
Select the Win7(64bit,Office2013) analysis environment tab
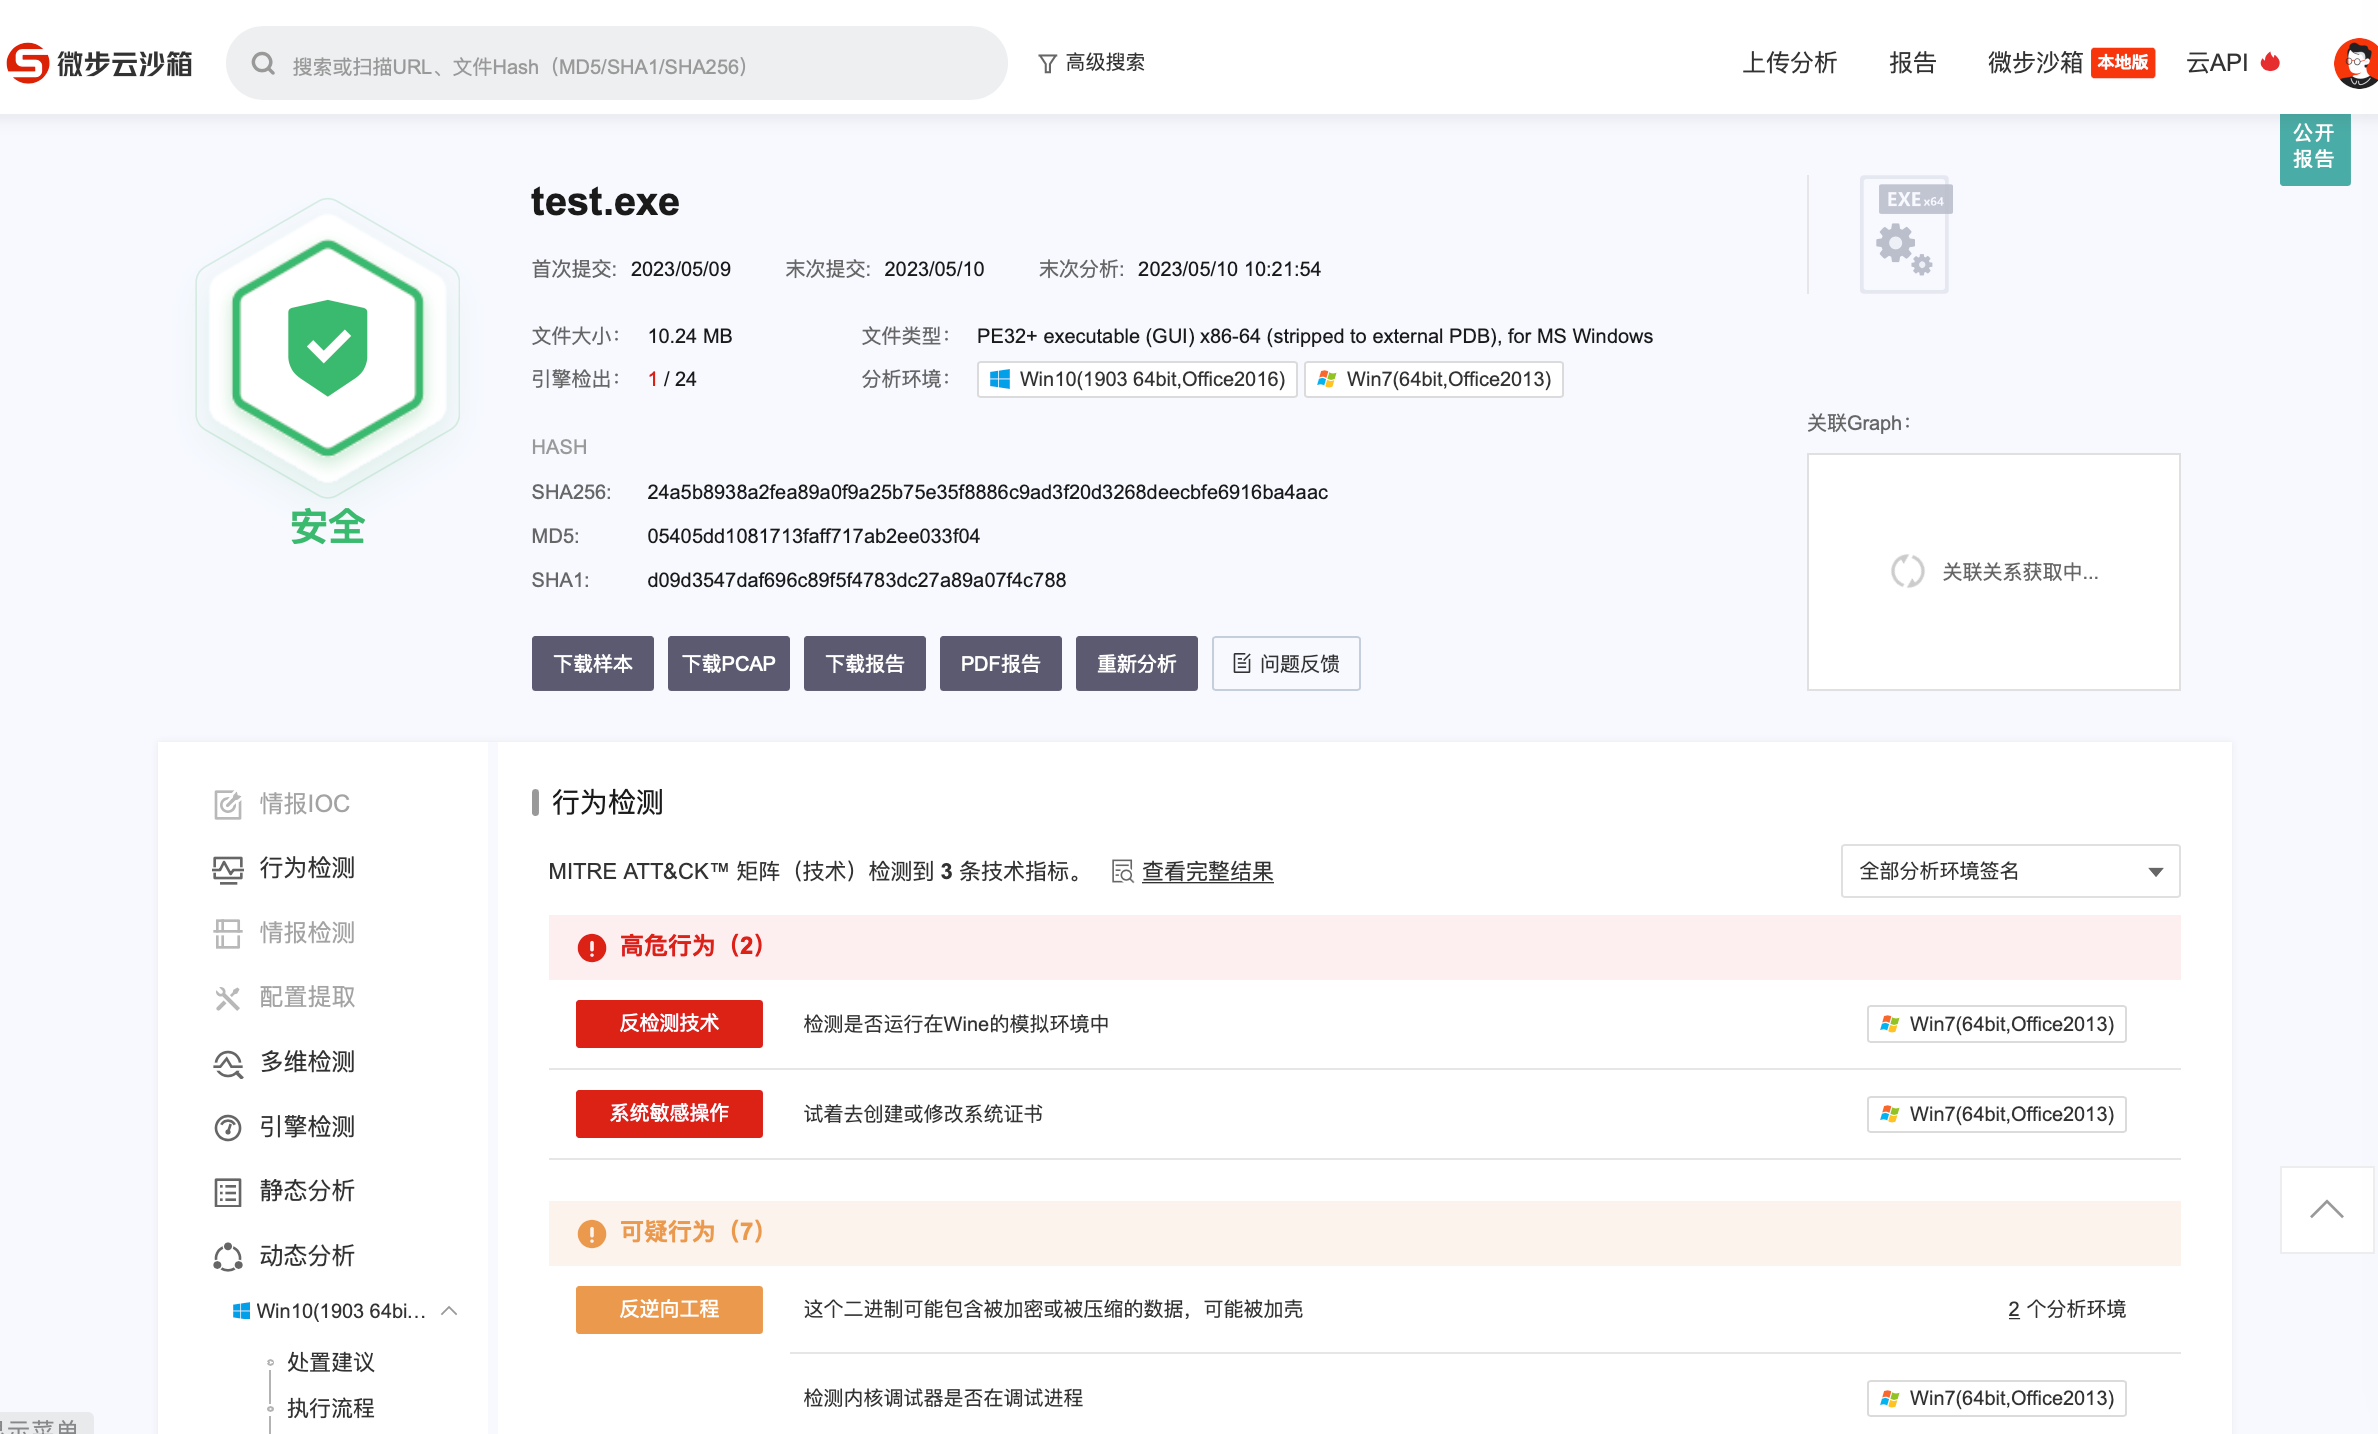1434,379
